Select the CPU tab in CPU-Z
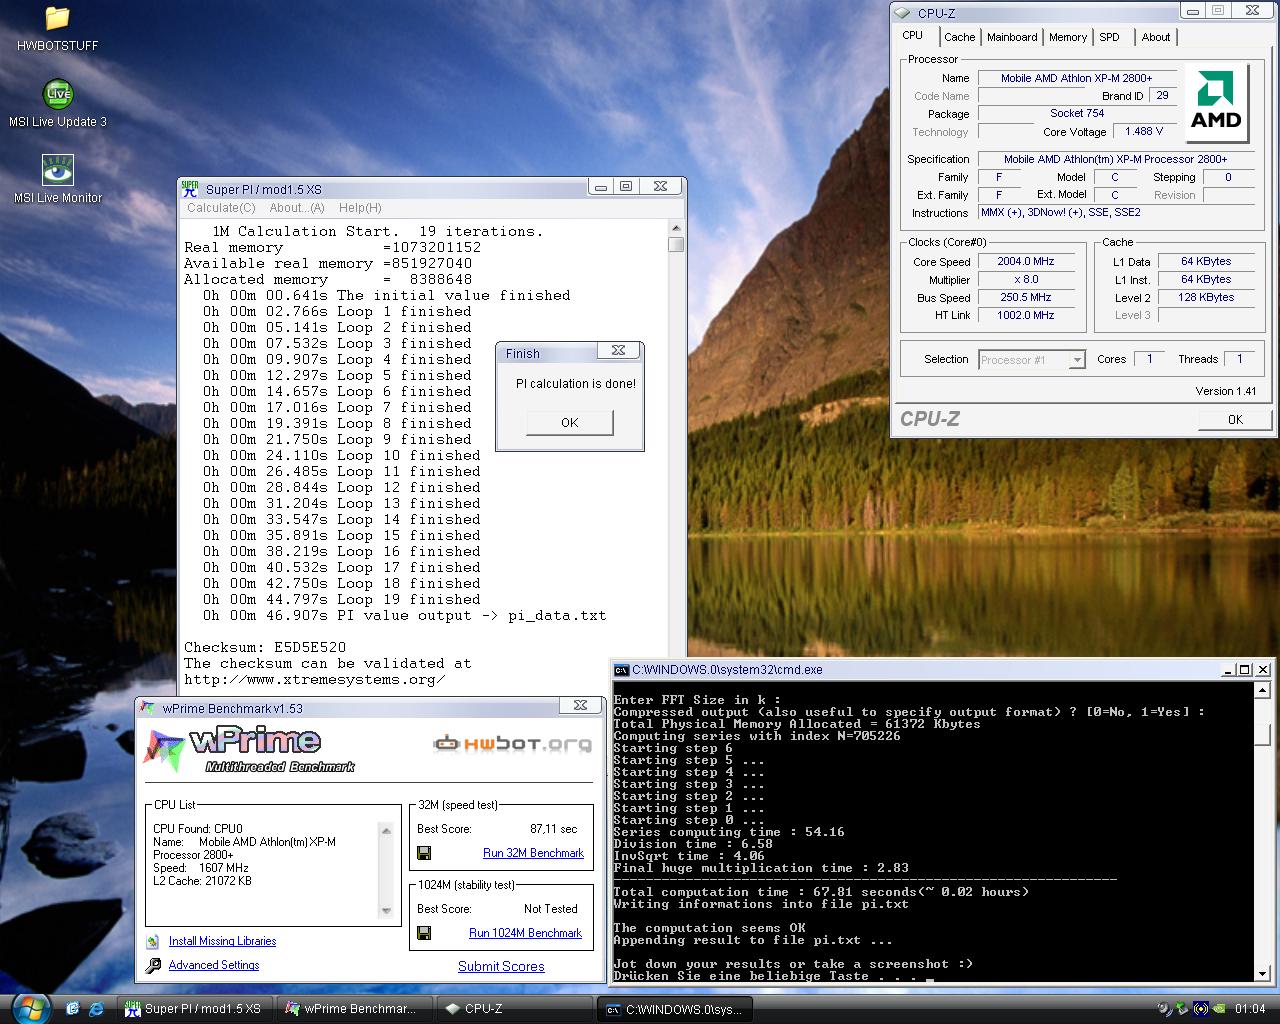Image resolution: width=1280 pixels, height=1024 pixels. pos(913,35)
